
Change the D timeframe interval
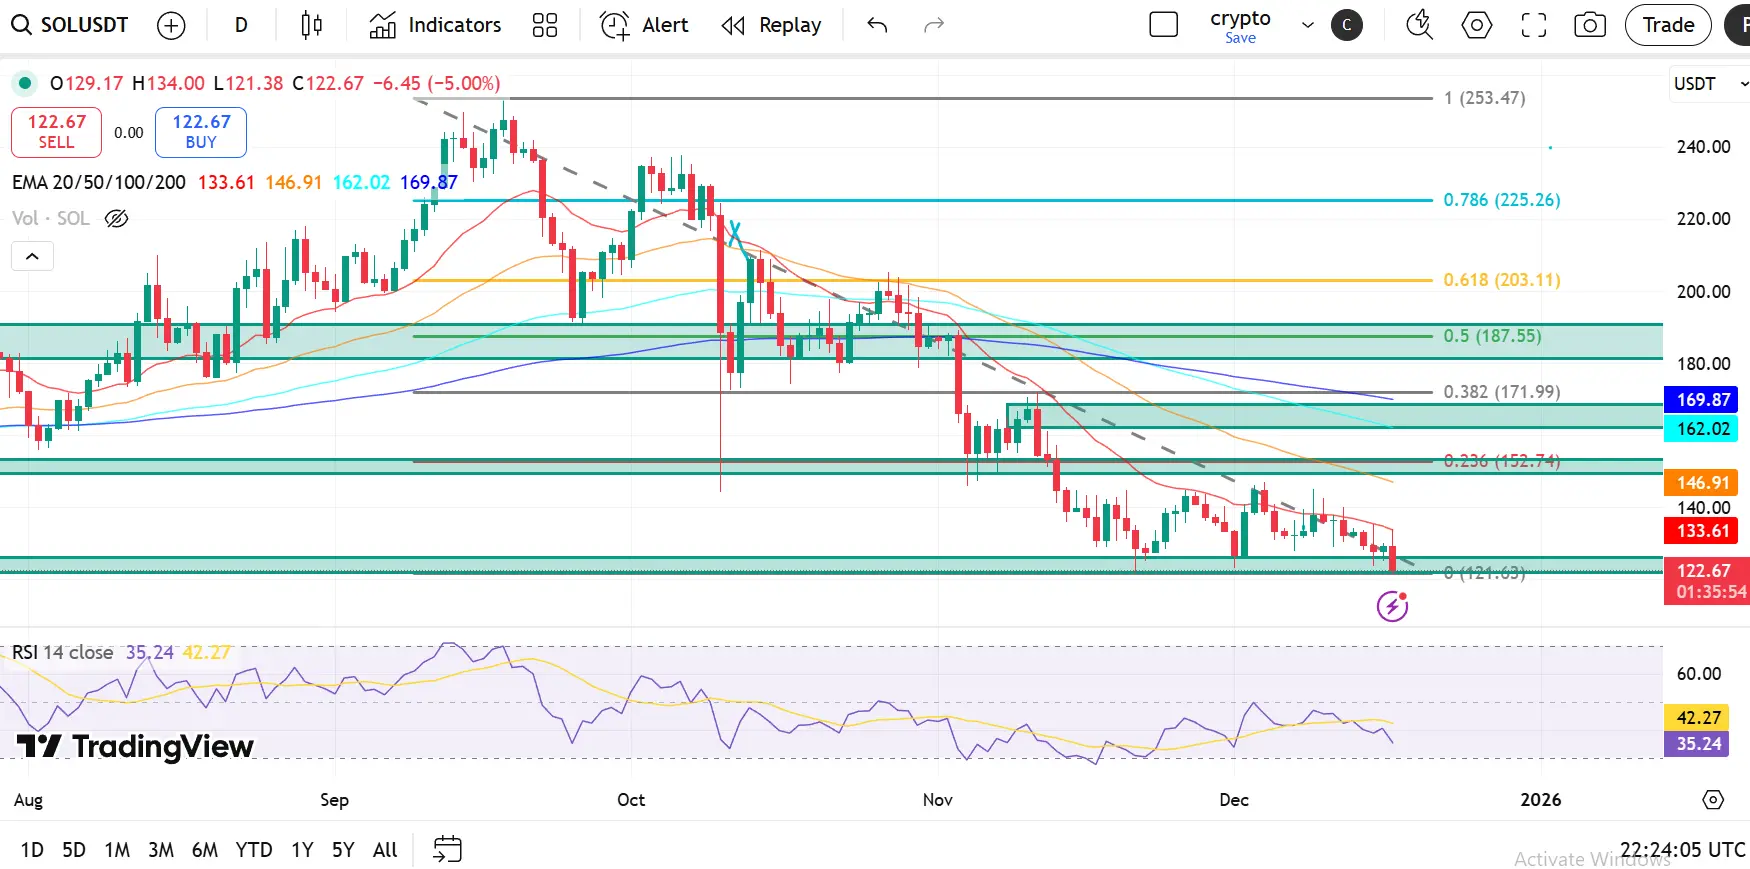(x=241, y=25)
